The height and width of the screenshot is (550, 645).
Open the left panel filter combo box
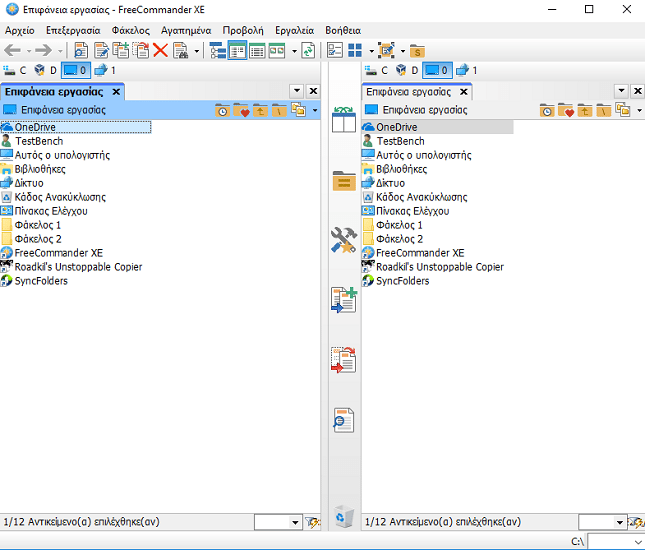[x=278, y=522]
